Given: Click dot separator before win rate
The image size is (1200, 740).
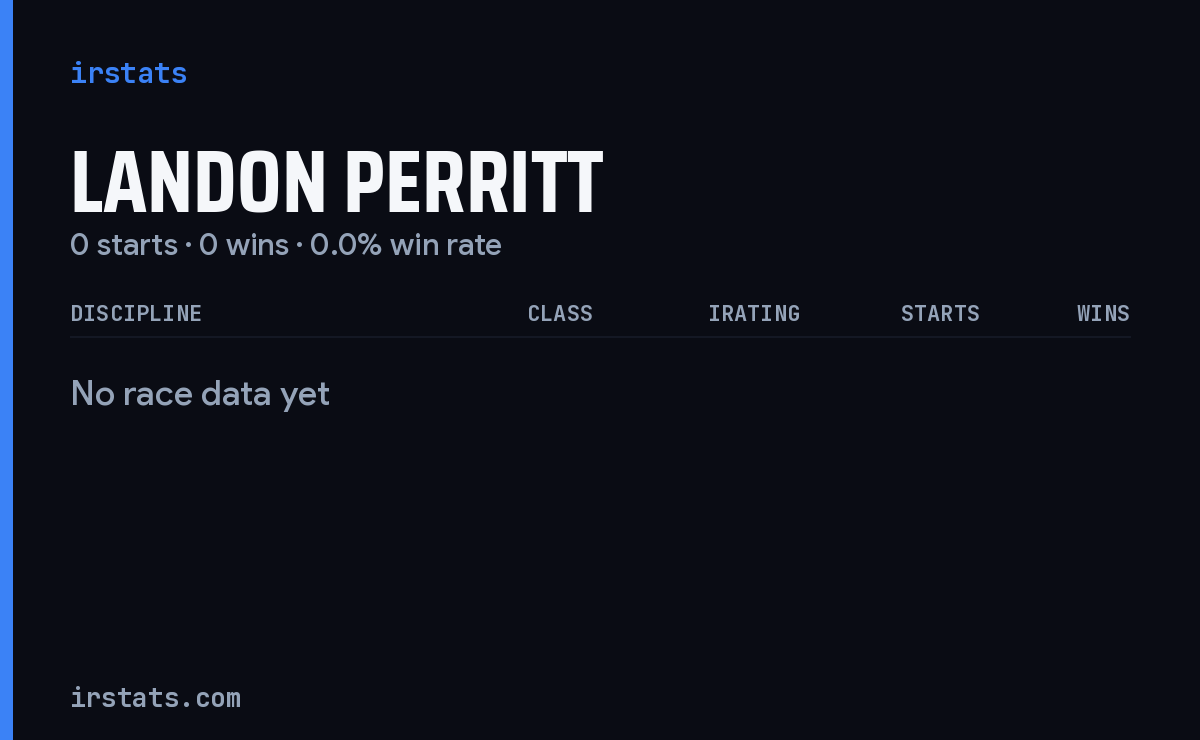Looking at the screenshot, I should 299,246.
